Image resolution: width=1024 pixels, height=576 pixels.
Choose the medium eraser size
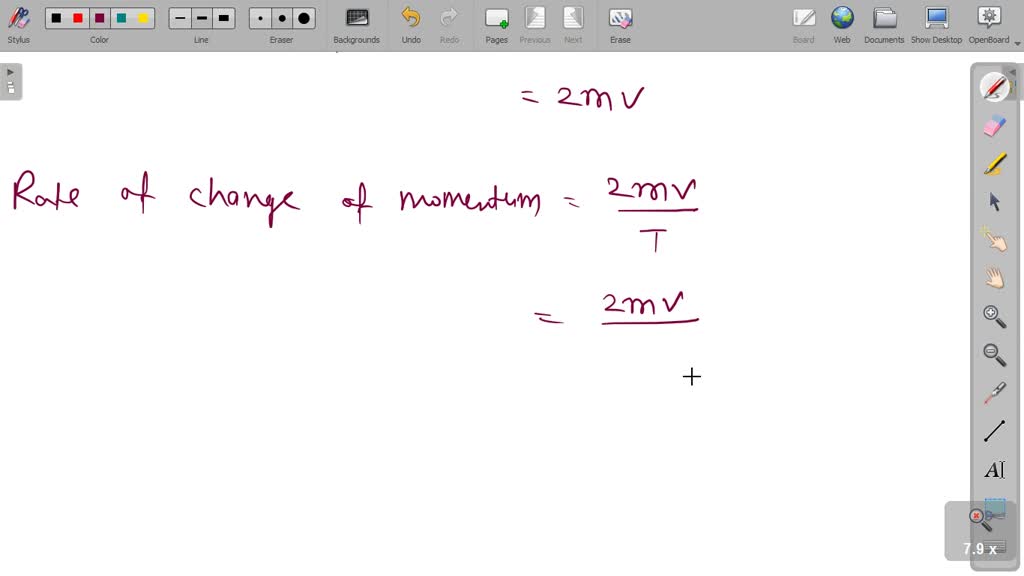coord(282,18)
